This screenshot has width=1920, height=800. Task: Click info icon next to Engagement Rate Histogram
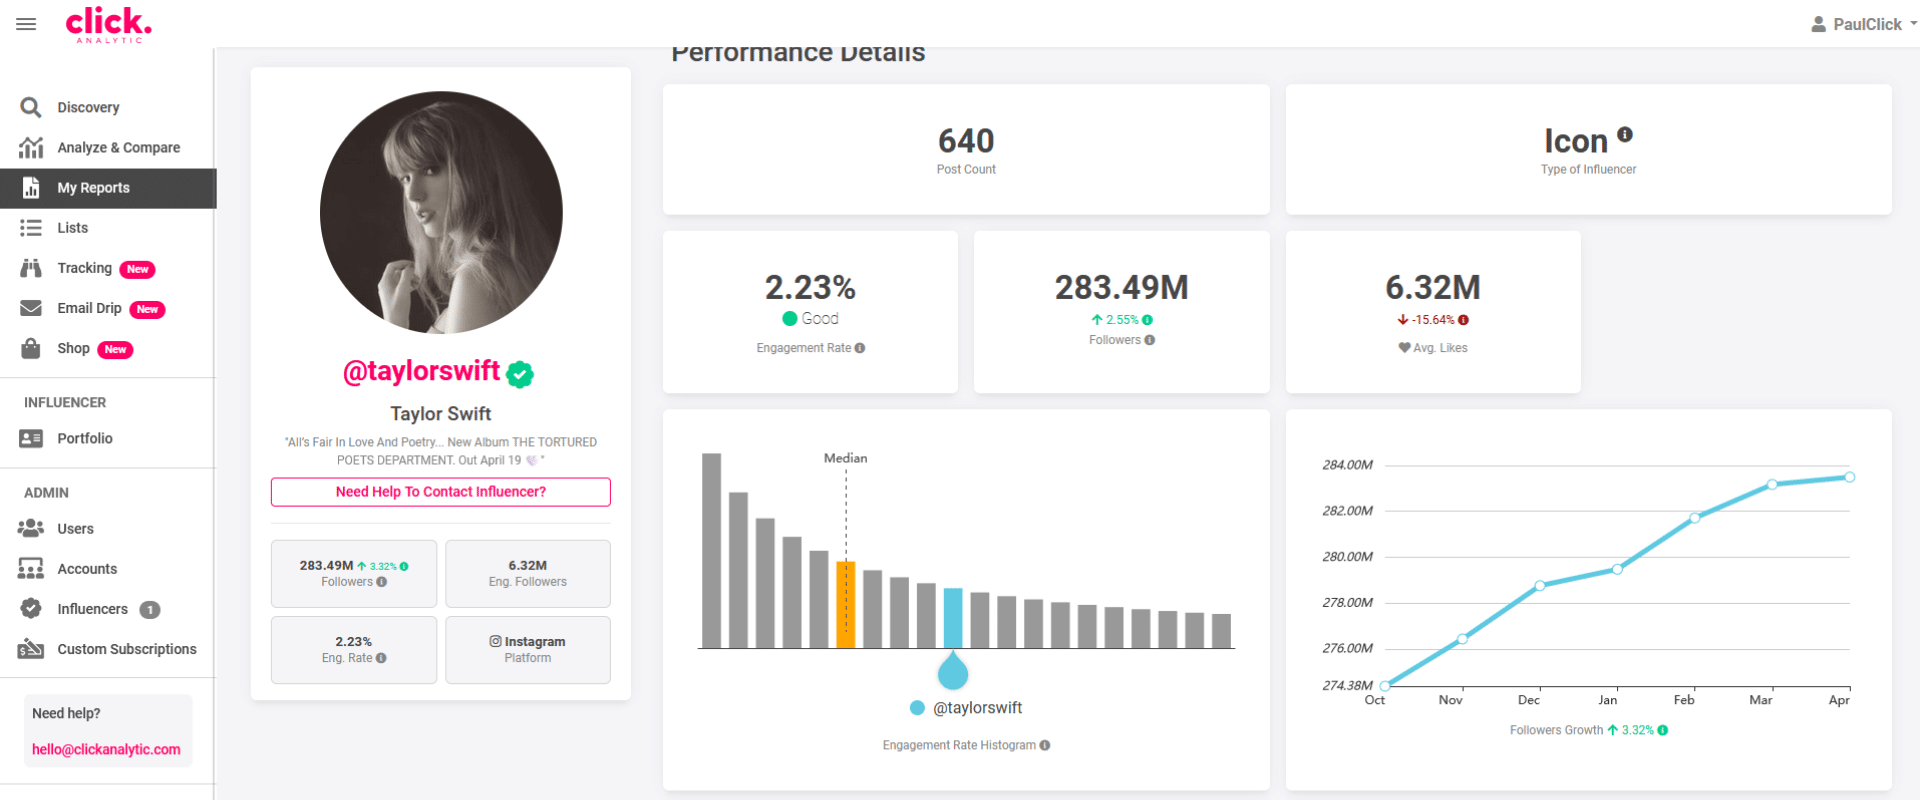pyautogui.click(x=1045, y=745)
